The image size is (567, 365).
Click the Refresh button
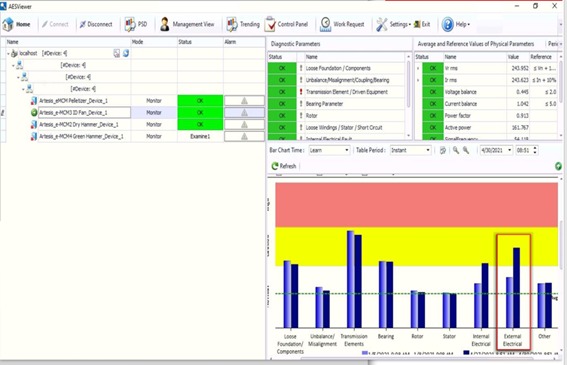(284, 166)
